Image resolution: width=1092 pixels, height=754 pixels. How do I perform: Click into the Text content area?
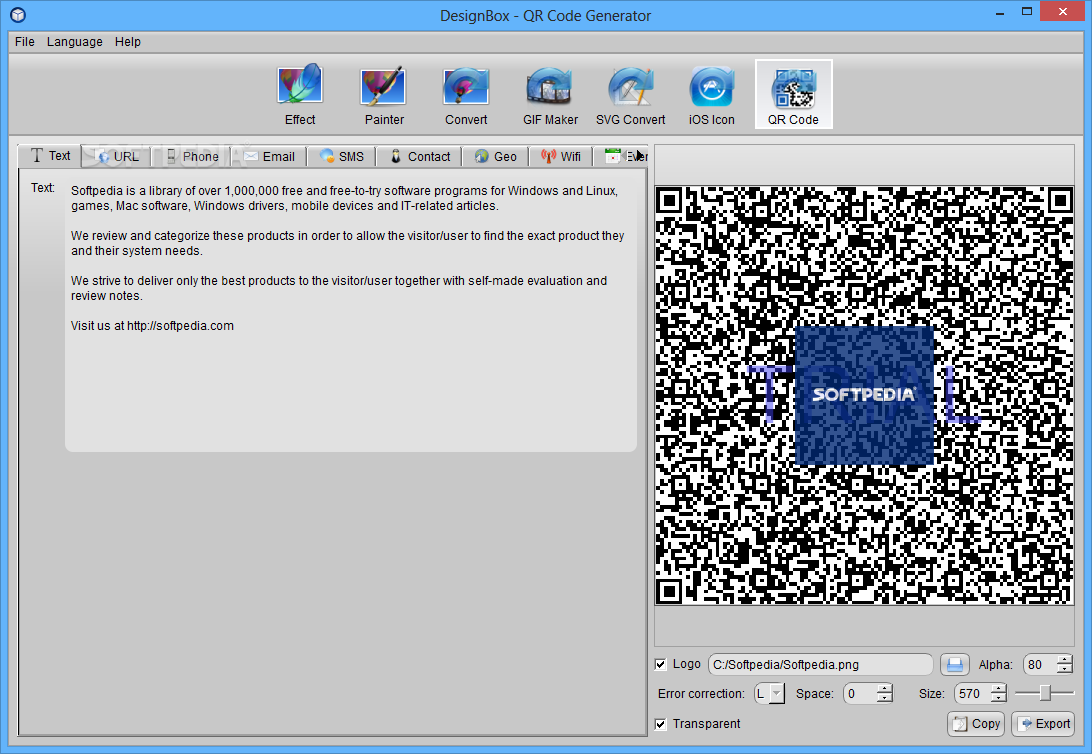tap(351, 315)
